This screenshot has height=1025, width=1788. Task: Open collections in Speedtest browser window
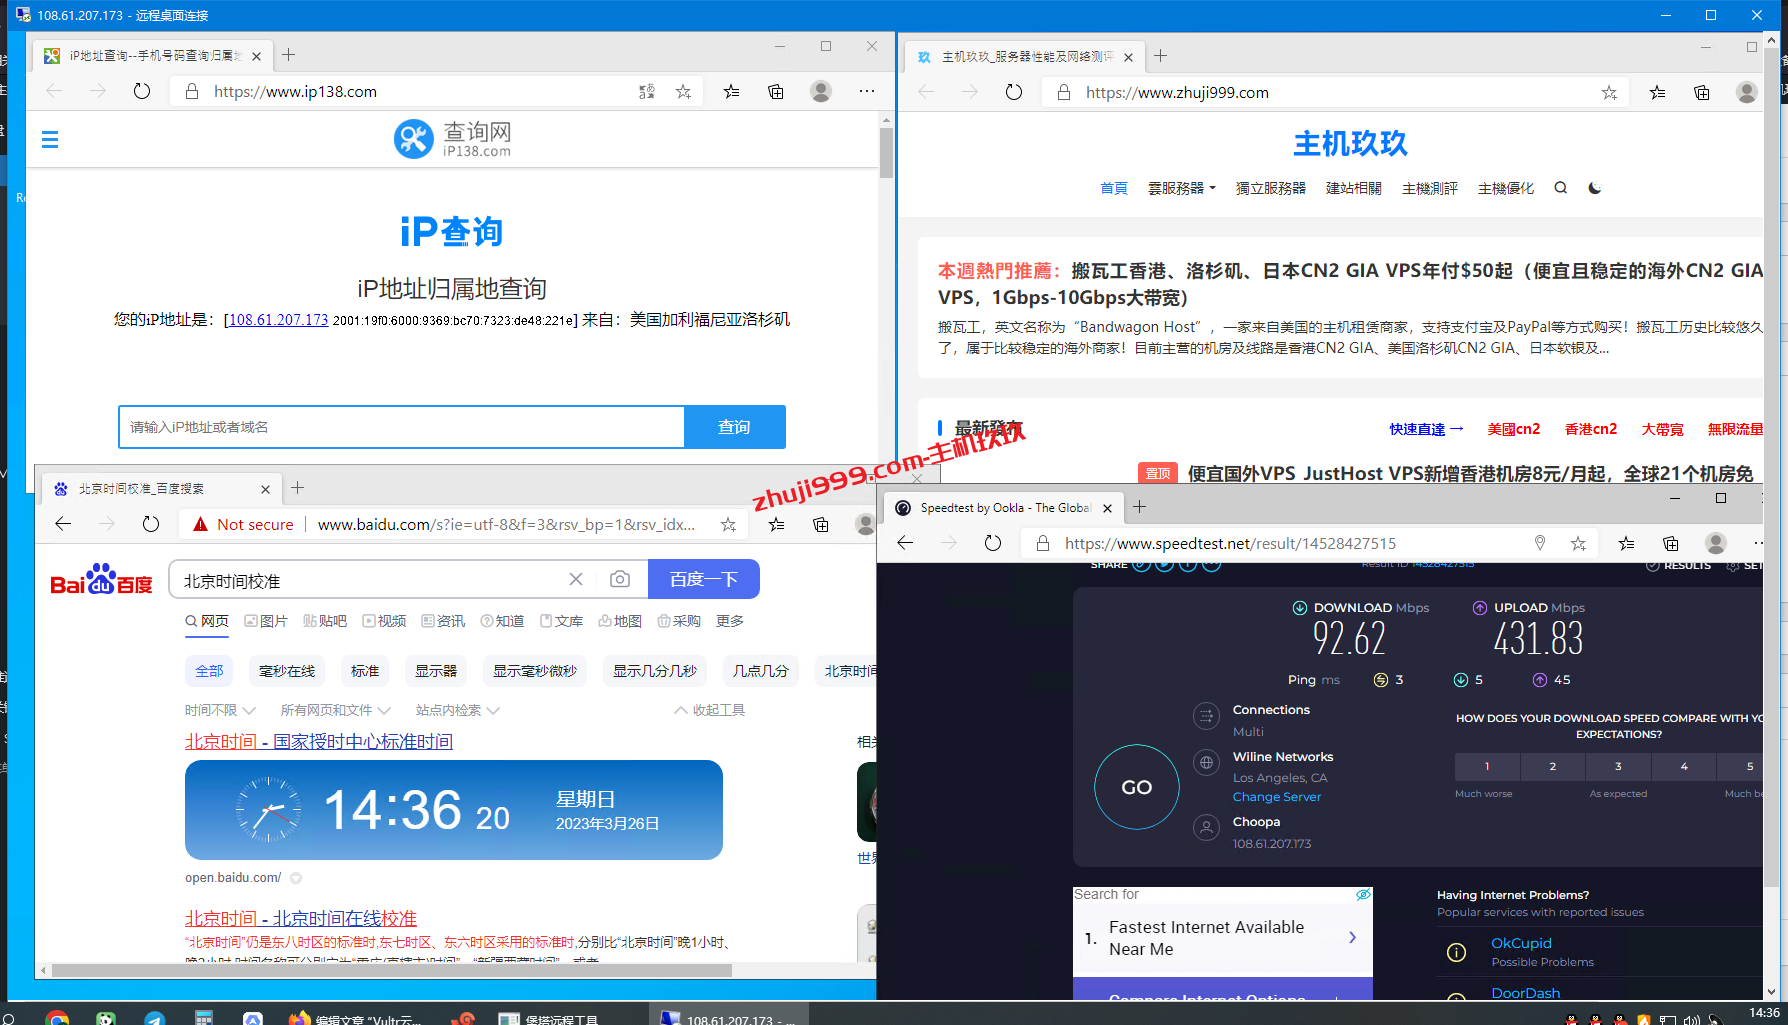[1671, 543]
